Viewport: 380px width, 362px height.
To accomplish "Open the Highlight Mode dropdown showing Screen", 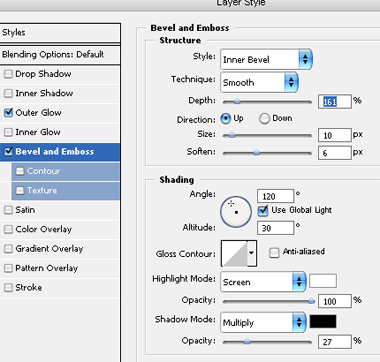I will pyautogui.click(x=263, y=282).
